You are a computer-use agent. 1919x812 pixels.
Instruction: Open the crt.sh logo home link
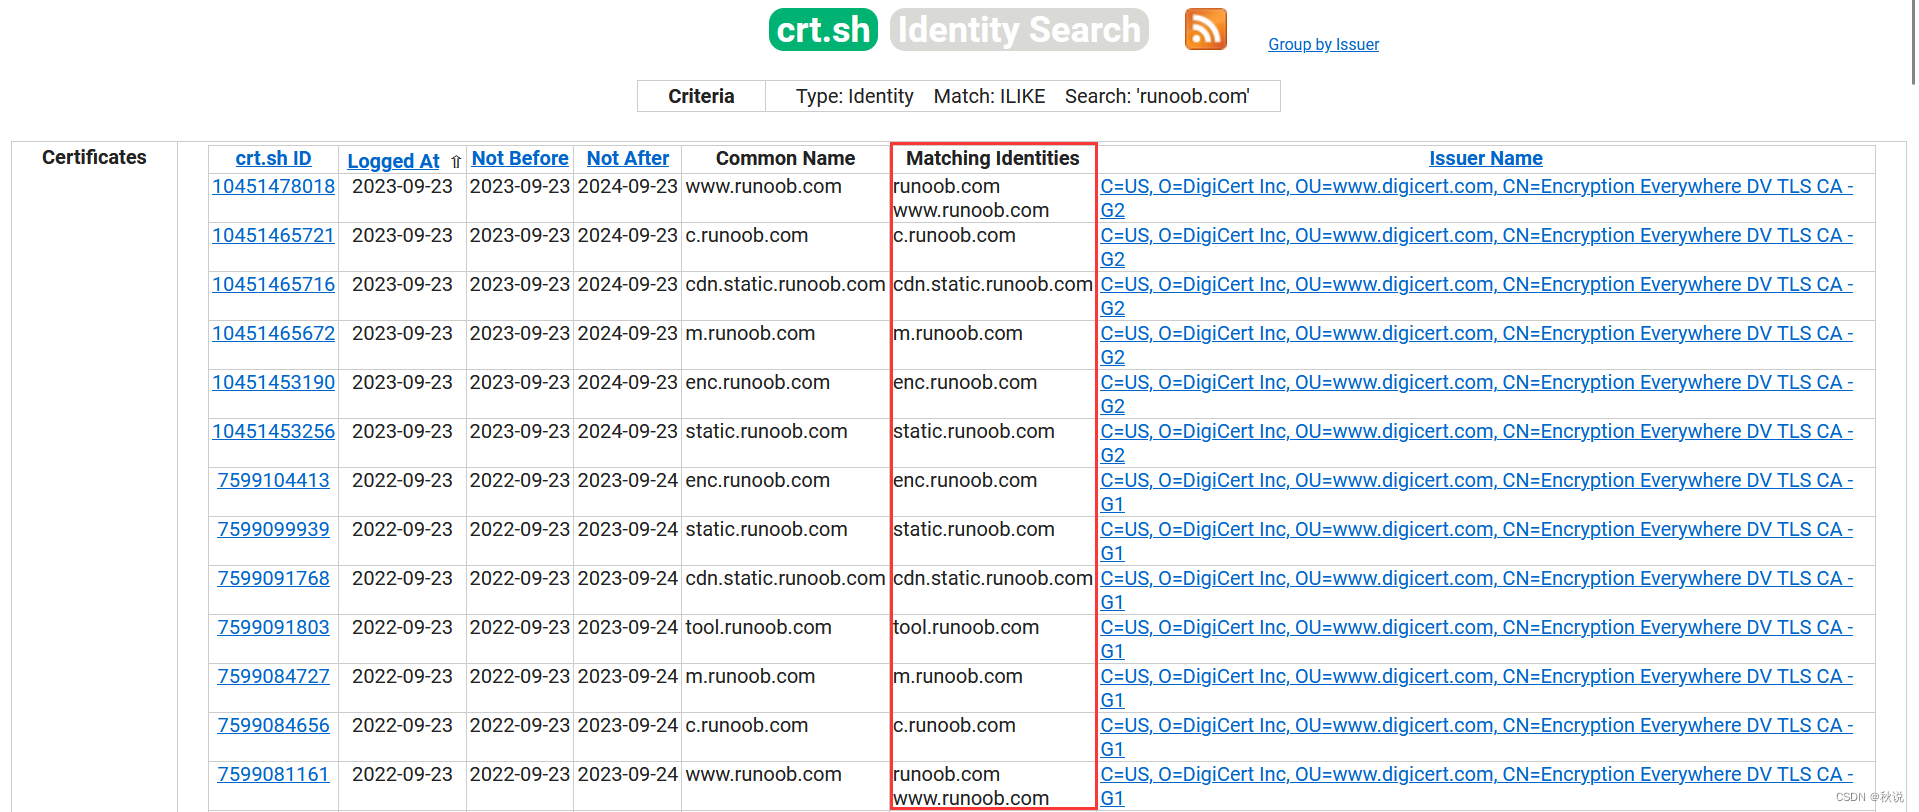click(823, 29)
